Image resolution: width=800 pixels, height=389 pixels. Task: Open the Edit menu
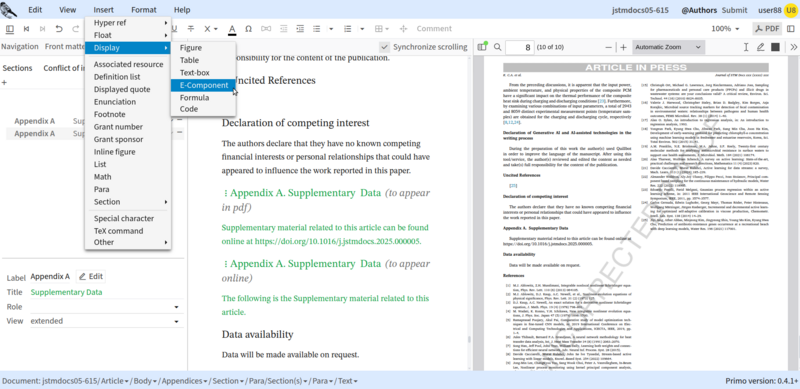(35, 10)
